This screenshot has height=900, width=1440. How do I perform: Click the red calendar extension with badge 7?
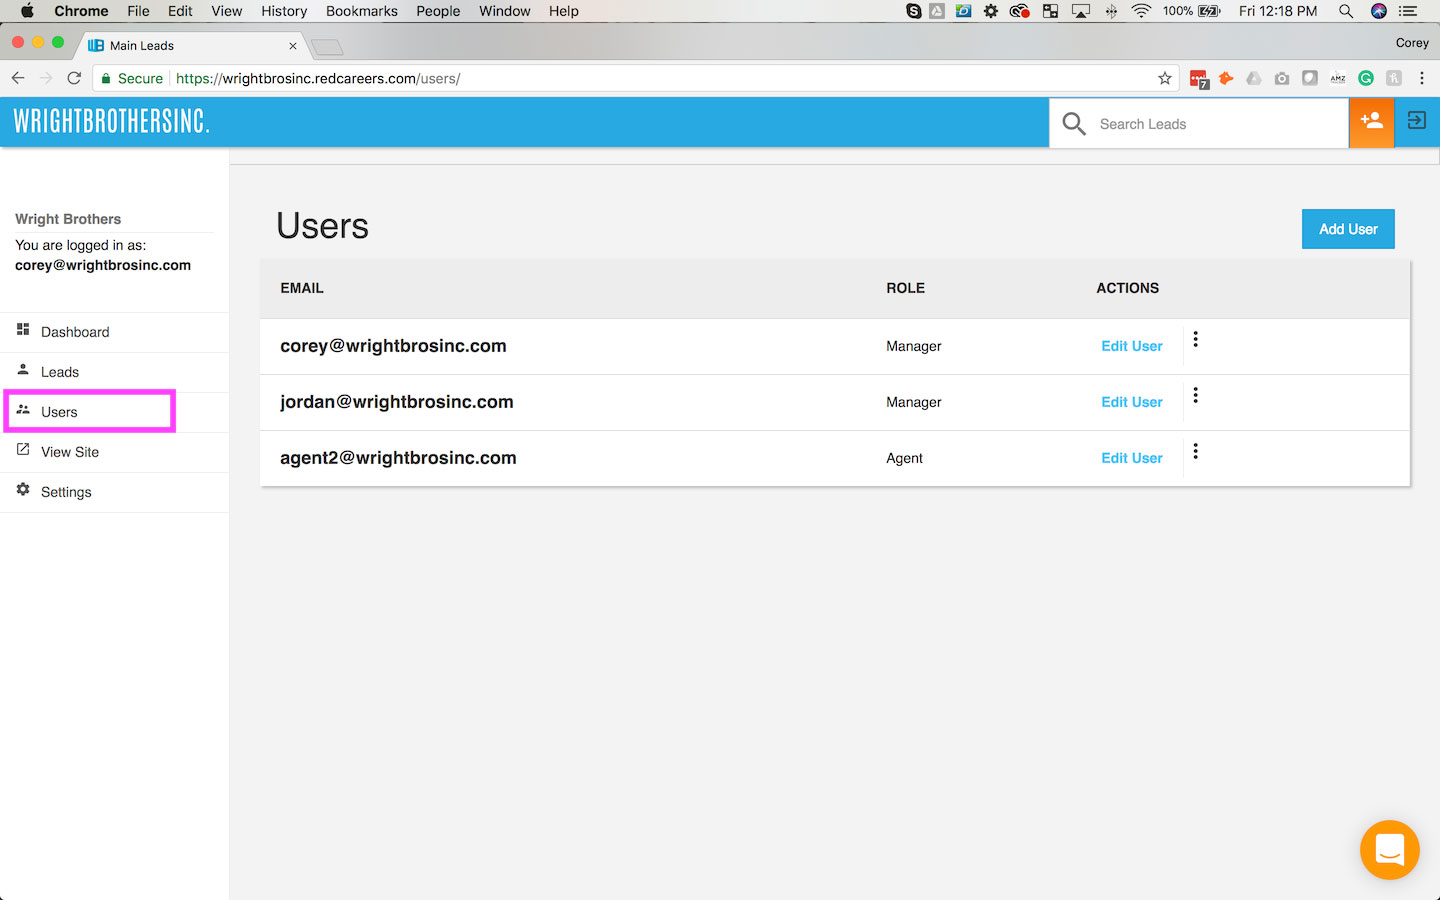point(1198,79)
